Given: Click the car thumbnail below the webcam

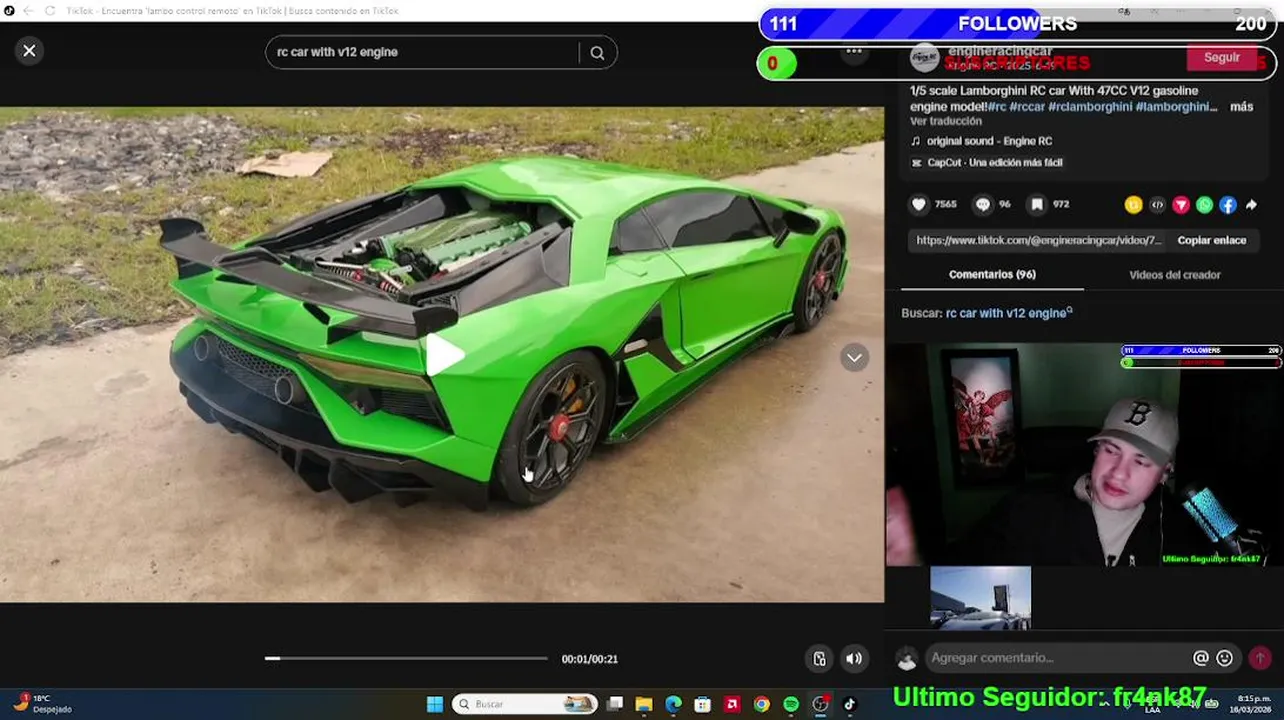Looking at the screenshot, I should [980, 598].
